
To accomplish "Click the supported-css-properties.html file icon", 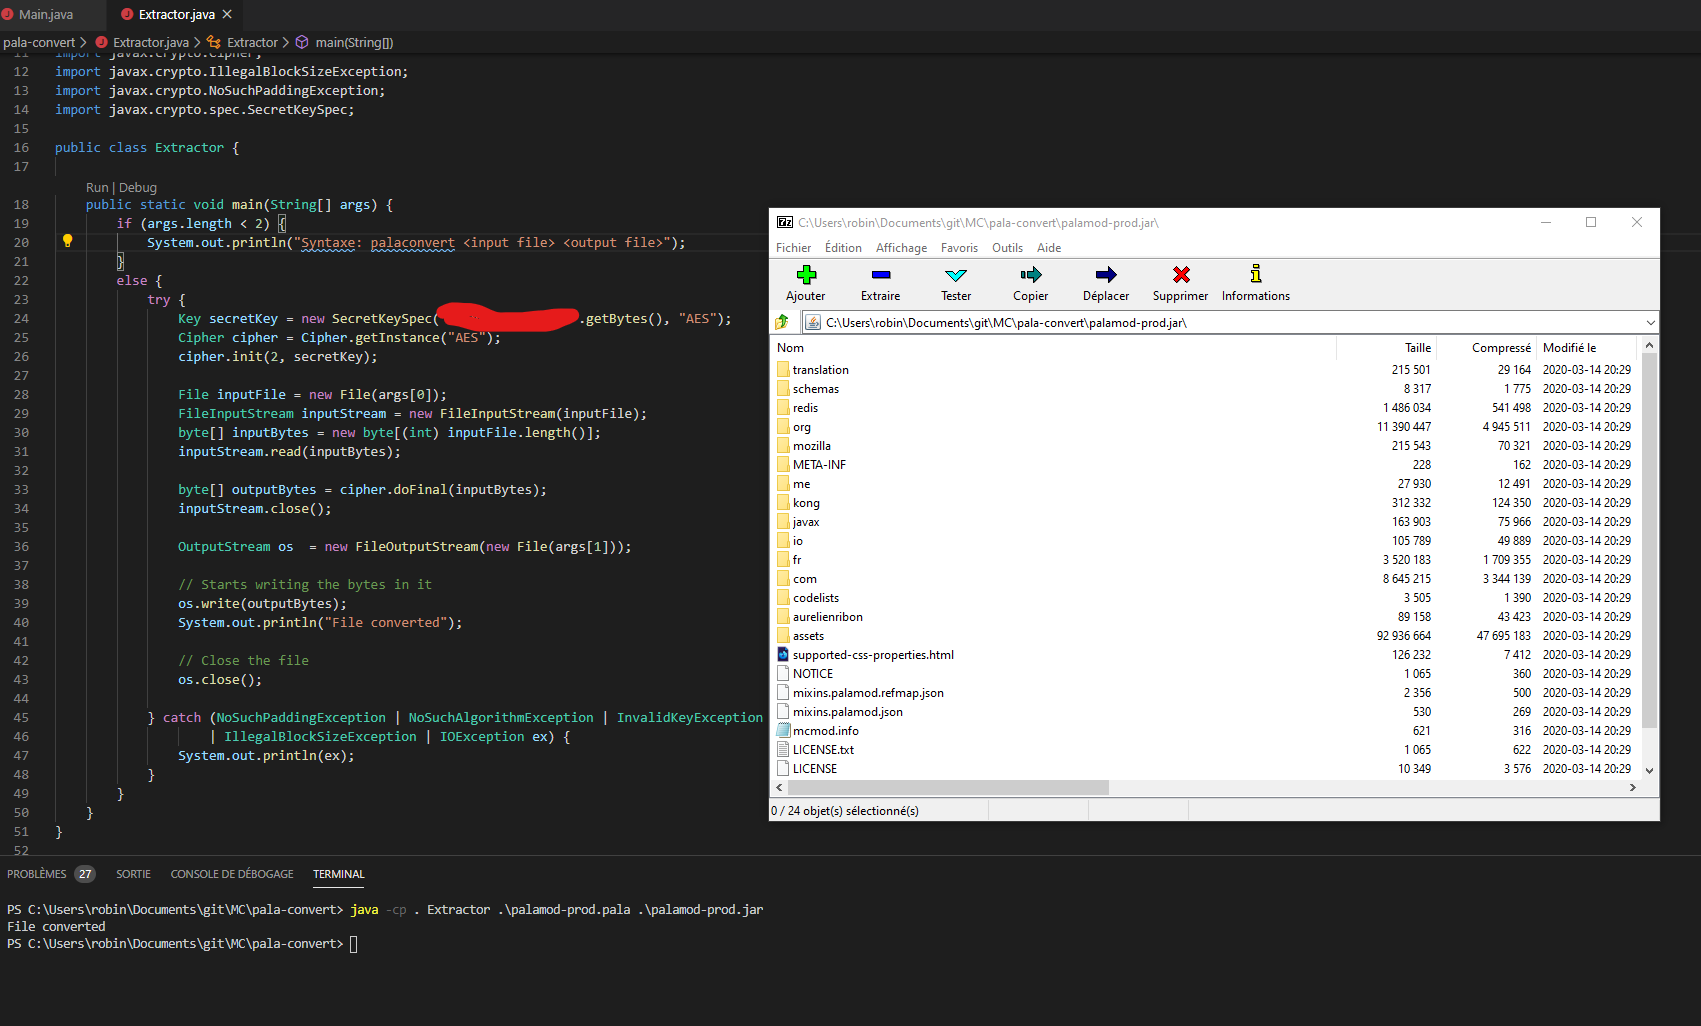I will [x=783, y=654].
